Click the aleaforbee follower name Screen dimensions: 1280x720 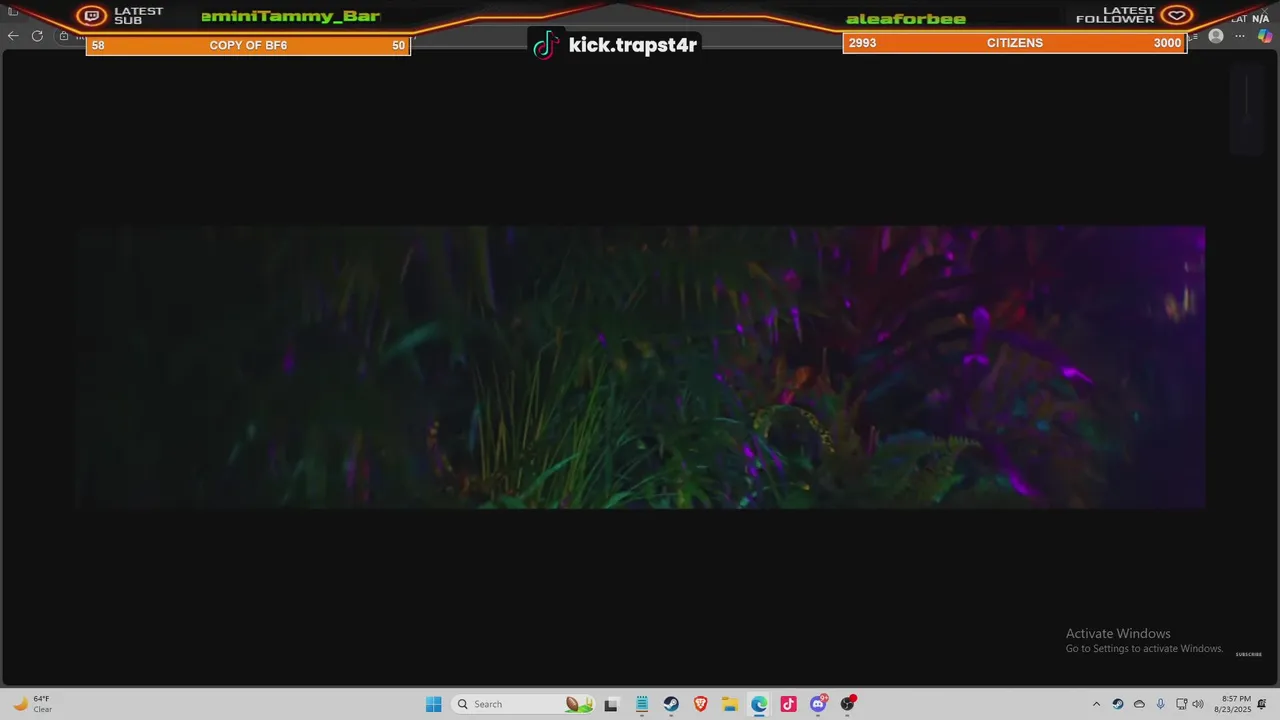(906, 19)
